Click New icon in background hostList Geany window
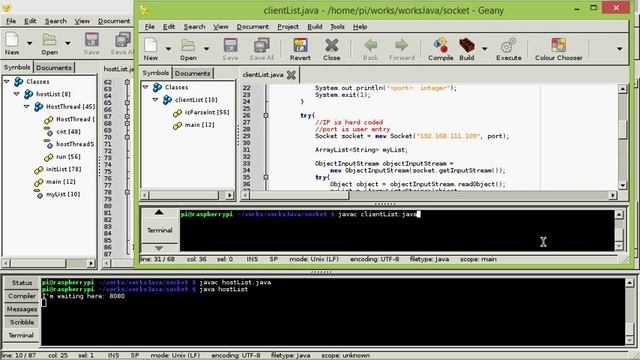The width and height of the screenshot is (640, 360). point(12,40)
